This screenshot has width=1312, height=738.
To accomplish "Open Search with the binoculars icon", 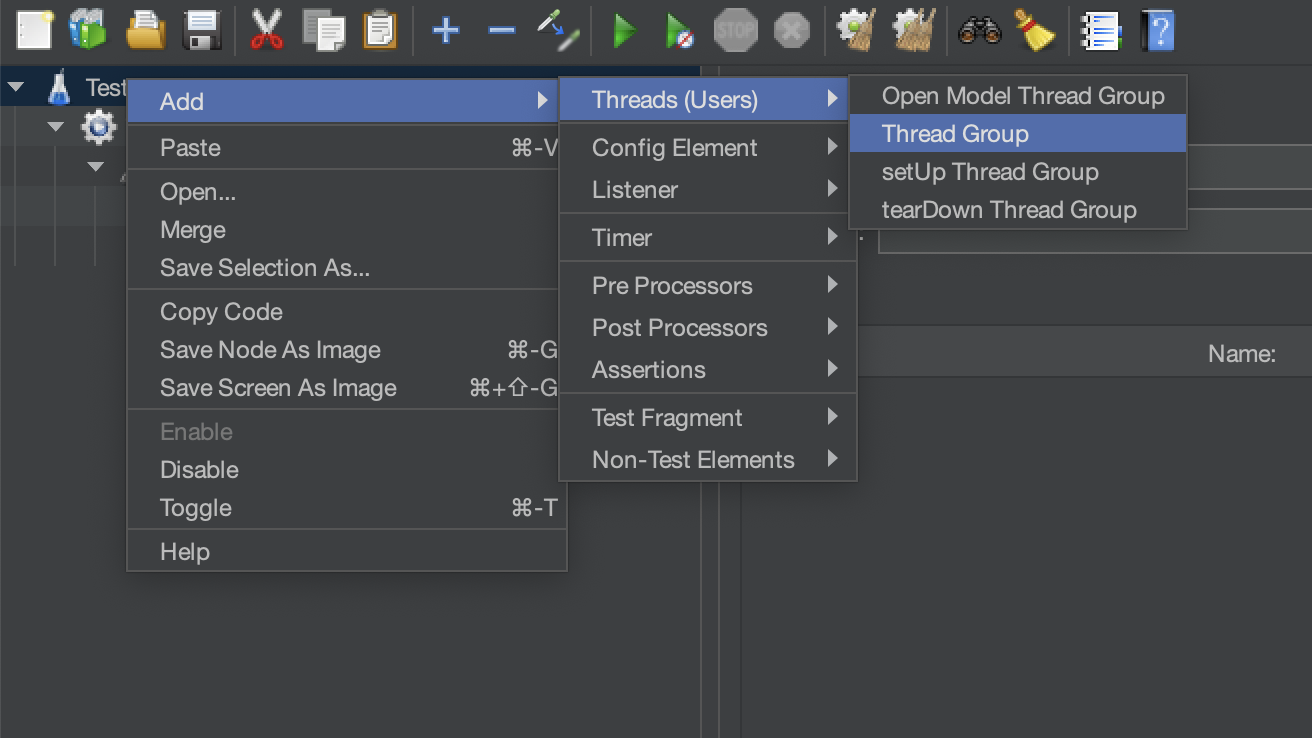I will pos(979,30).
